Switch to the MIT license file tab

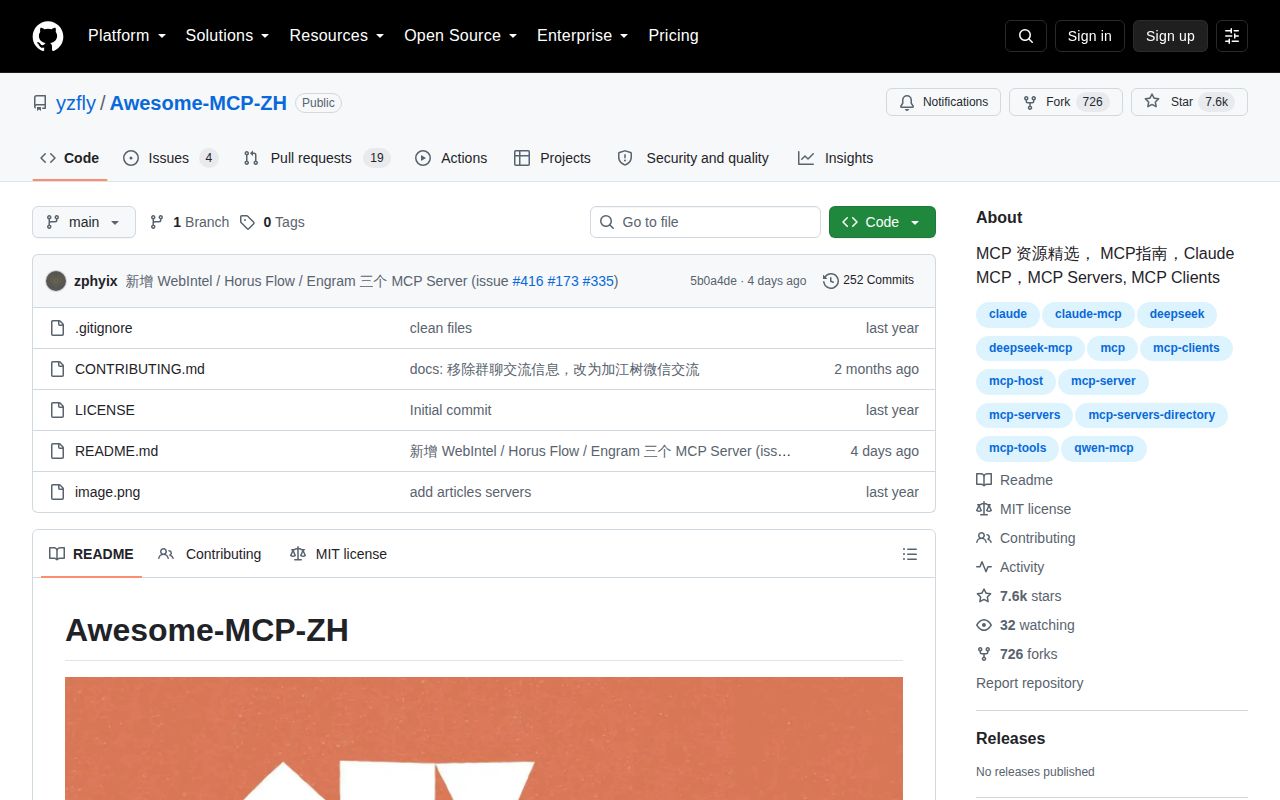pyautogui.click(x=338, y=554)
